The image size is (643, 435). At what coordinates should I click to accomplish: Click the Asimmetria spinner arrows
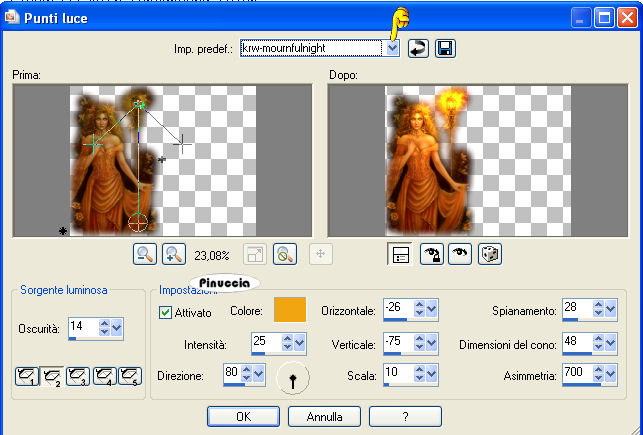[x=599, y=373]
